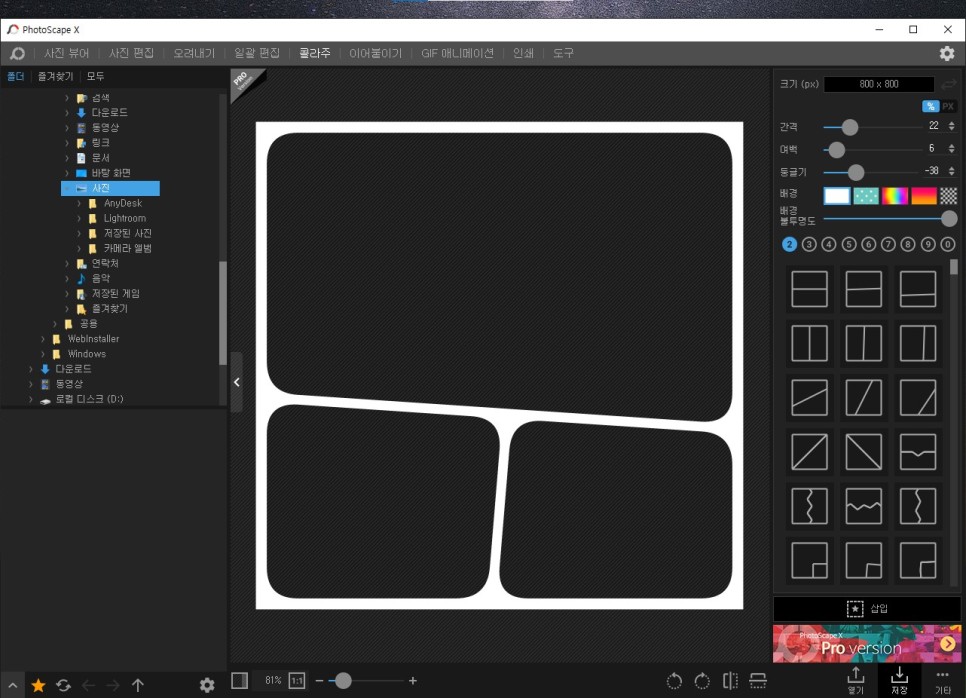966x698 pixels.
Task: Click the fit-to-window icon beside 81%
Action: pyautogui.click(x=240, y=681)
